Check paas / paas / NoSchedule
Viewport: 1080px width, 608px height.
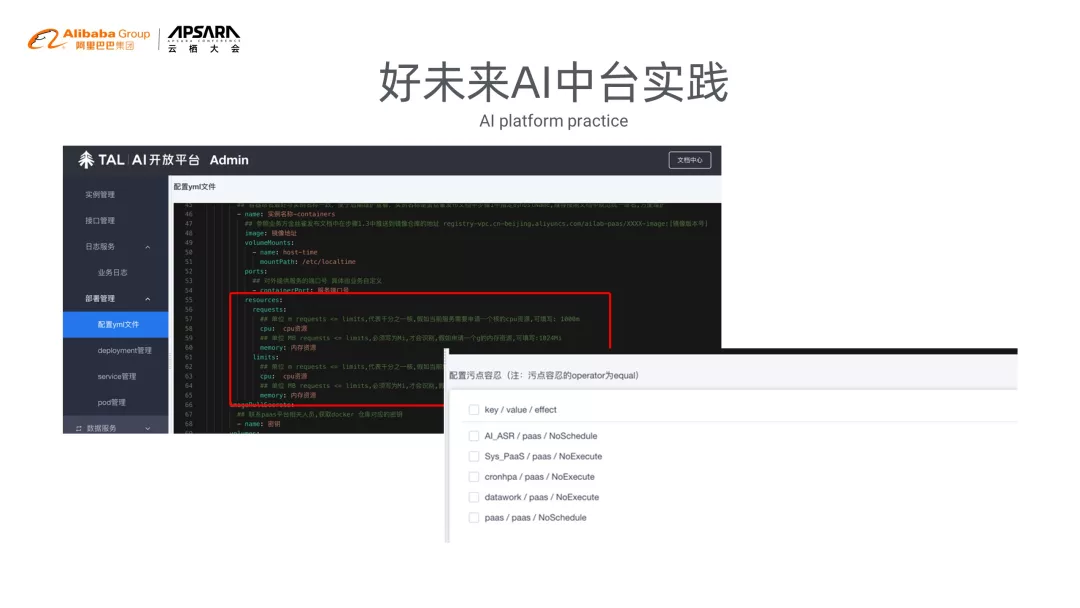point(474,518)
